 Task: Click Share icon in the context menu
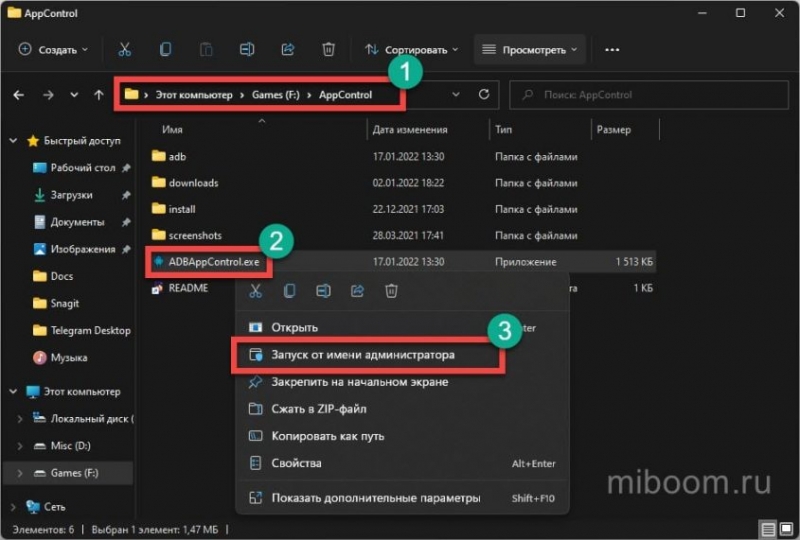click(357, 291)
